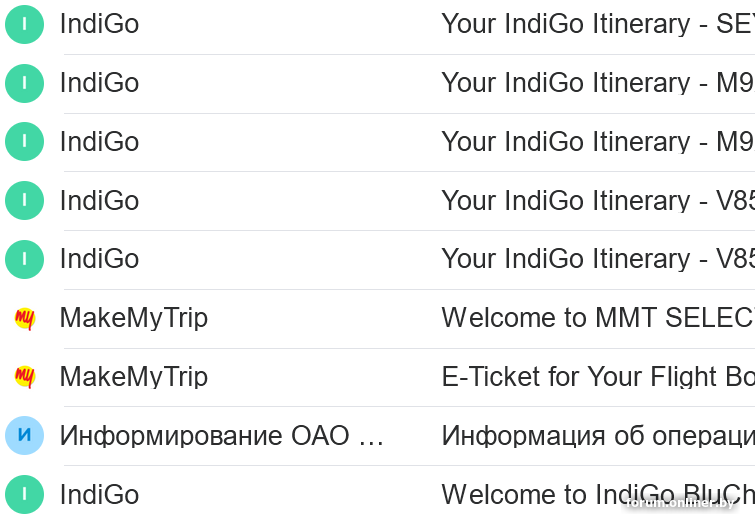Click avatar of the lower M9 itinerary email
The image size is (755, 524).
tap(24, 142)
